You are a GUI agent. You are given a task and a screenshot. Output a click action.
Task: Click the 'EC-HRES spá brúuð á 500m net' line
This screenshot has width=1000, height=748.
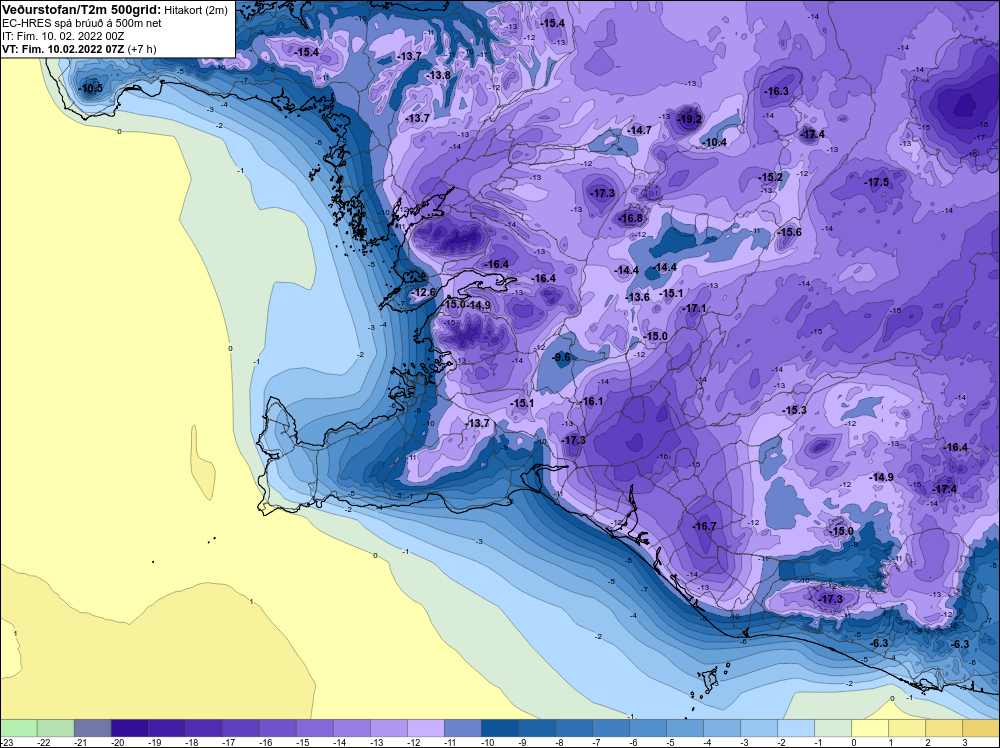pyautogui.click(x=81, y=23)
